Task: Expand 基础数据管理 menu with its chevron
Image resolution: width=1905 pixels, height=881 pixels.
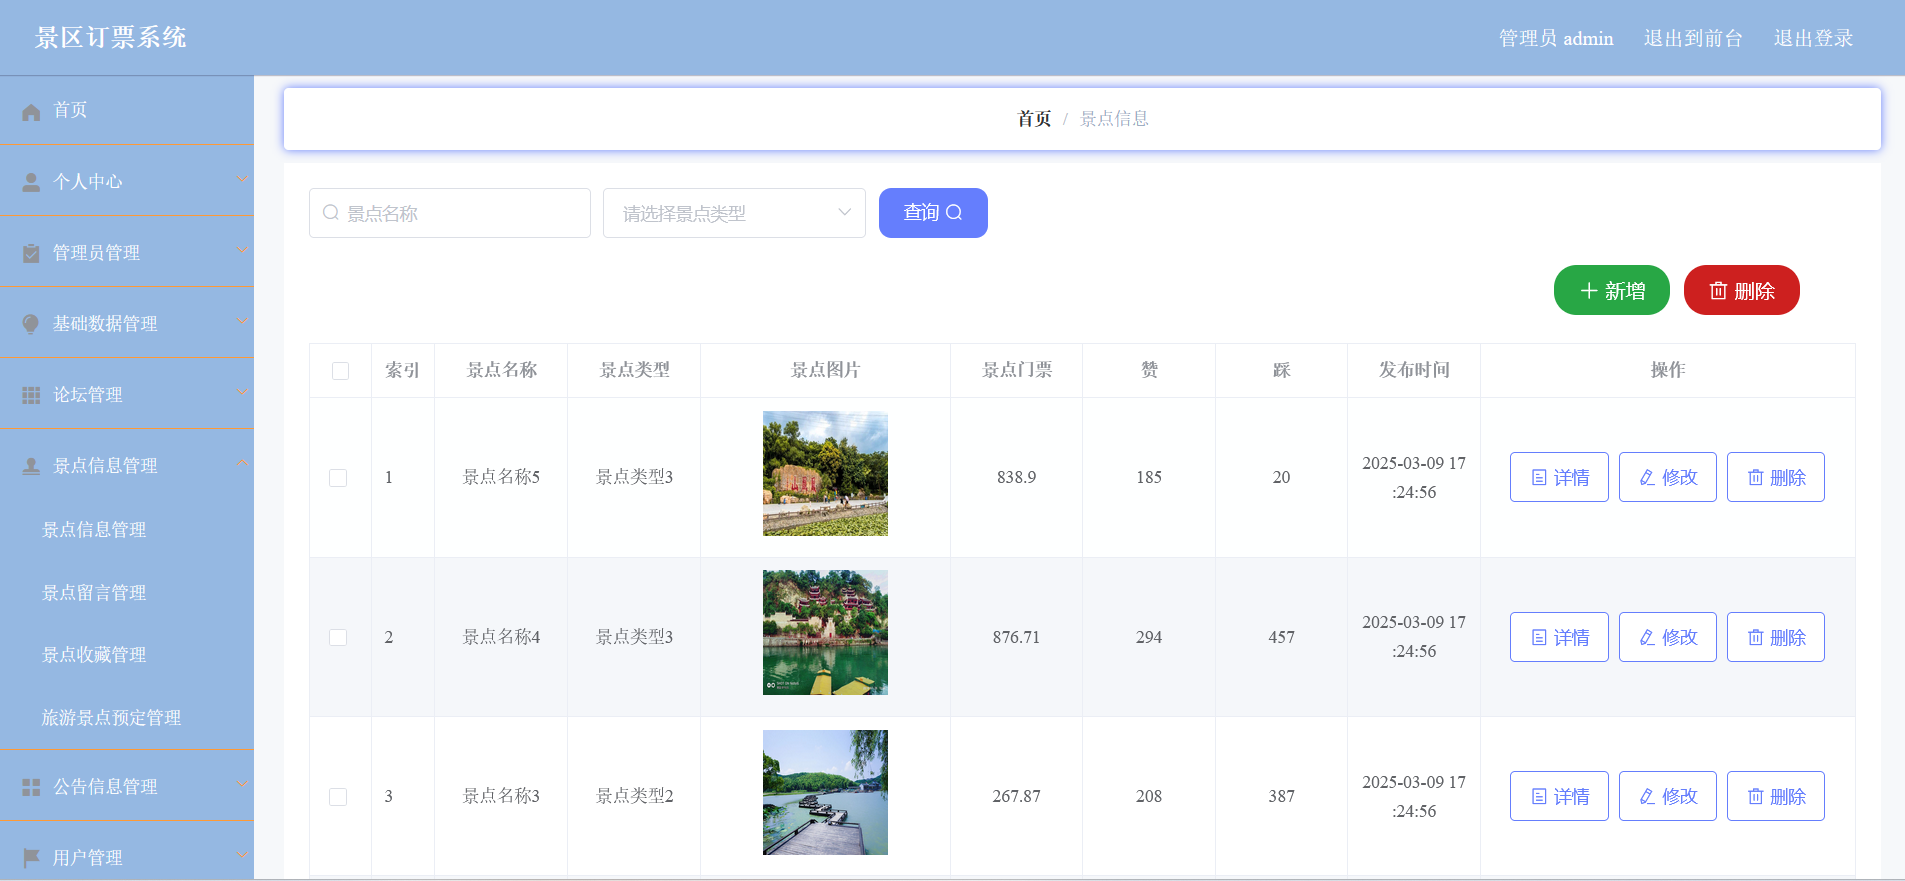Action: tap(242, 321)
